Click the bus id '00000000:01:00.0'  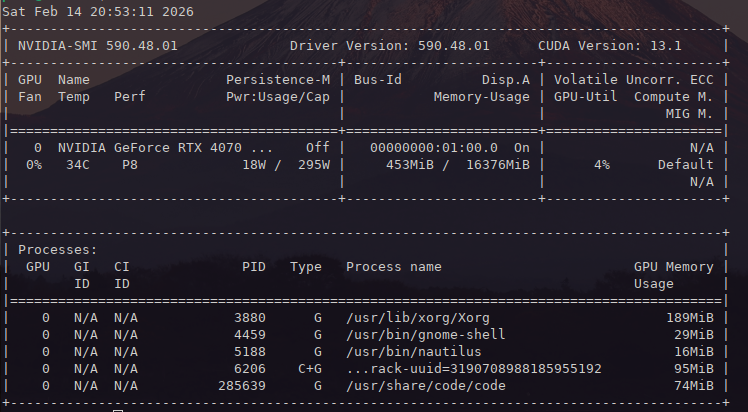coord(434,148)
